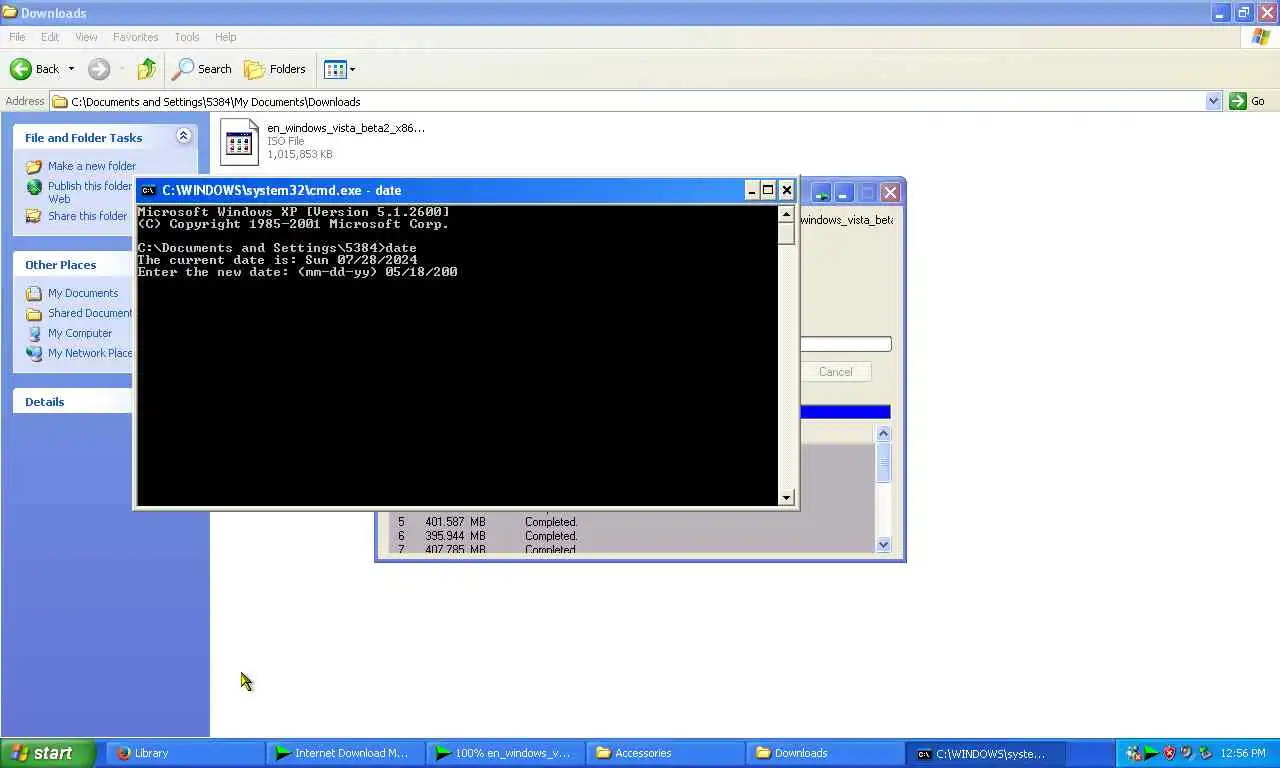The height and width of the screenshot is (768, 1280).
Task: Open the Address bar dropdown list
Action: click(1213, 101)
